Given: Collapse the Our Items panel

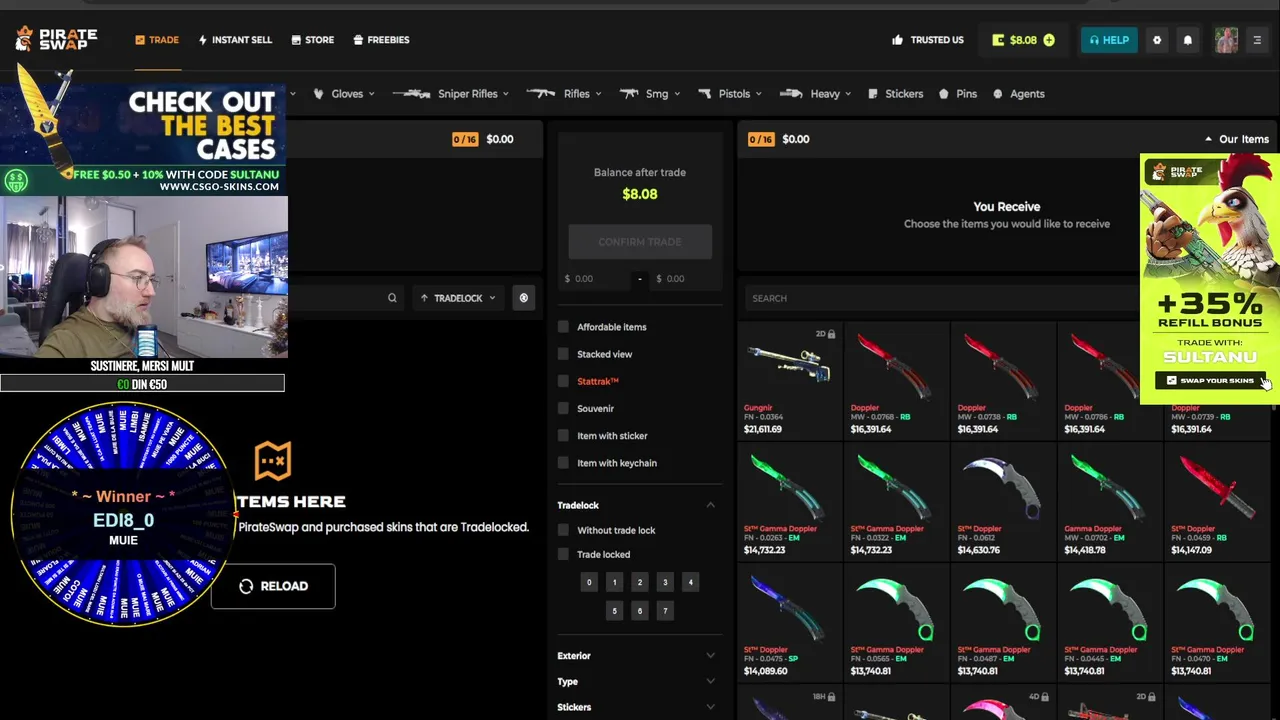Looking at the screenshot, I should (1236, 139).
